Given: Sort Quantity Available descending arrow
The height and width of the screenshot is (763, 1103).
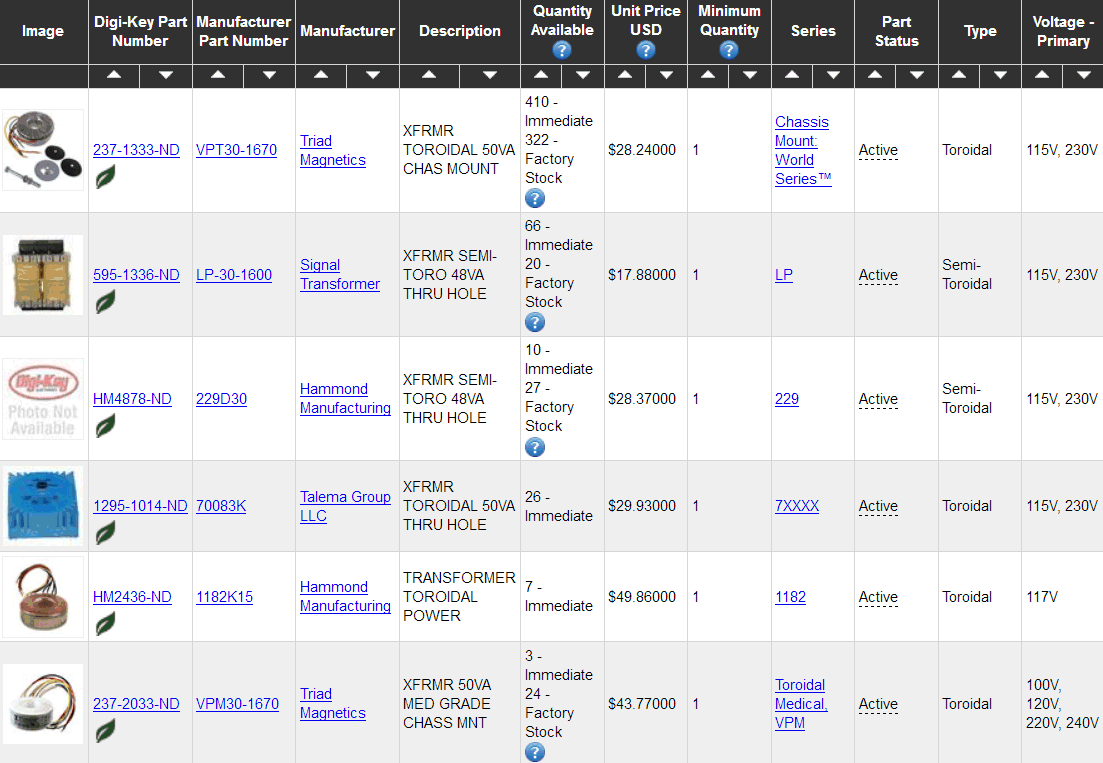Looking at the screenshot, I should click(583, 75).
